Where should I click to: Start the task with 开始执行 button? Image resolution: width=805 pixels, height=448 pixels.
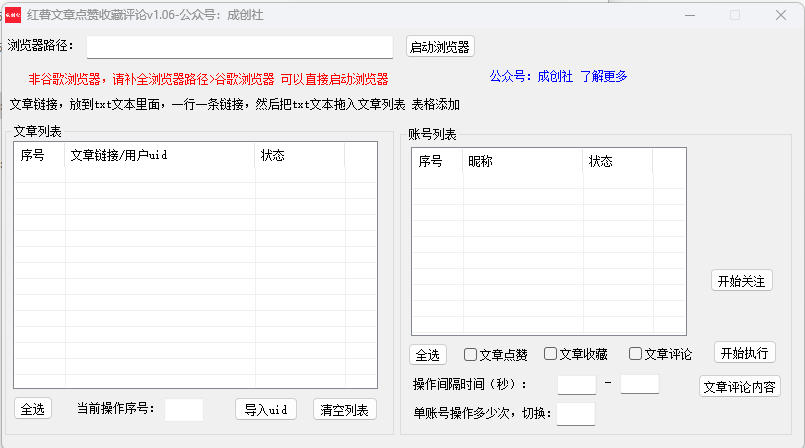tap(744, 353)
